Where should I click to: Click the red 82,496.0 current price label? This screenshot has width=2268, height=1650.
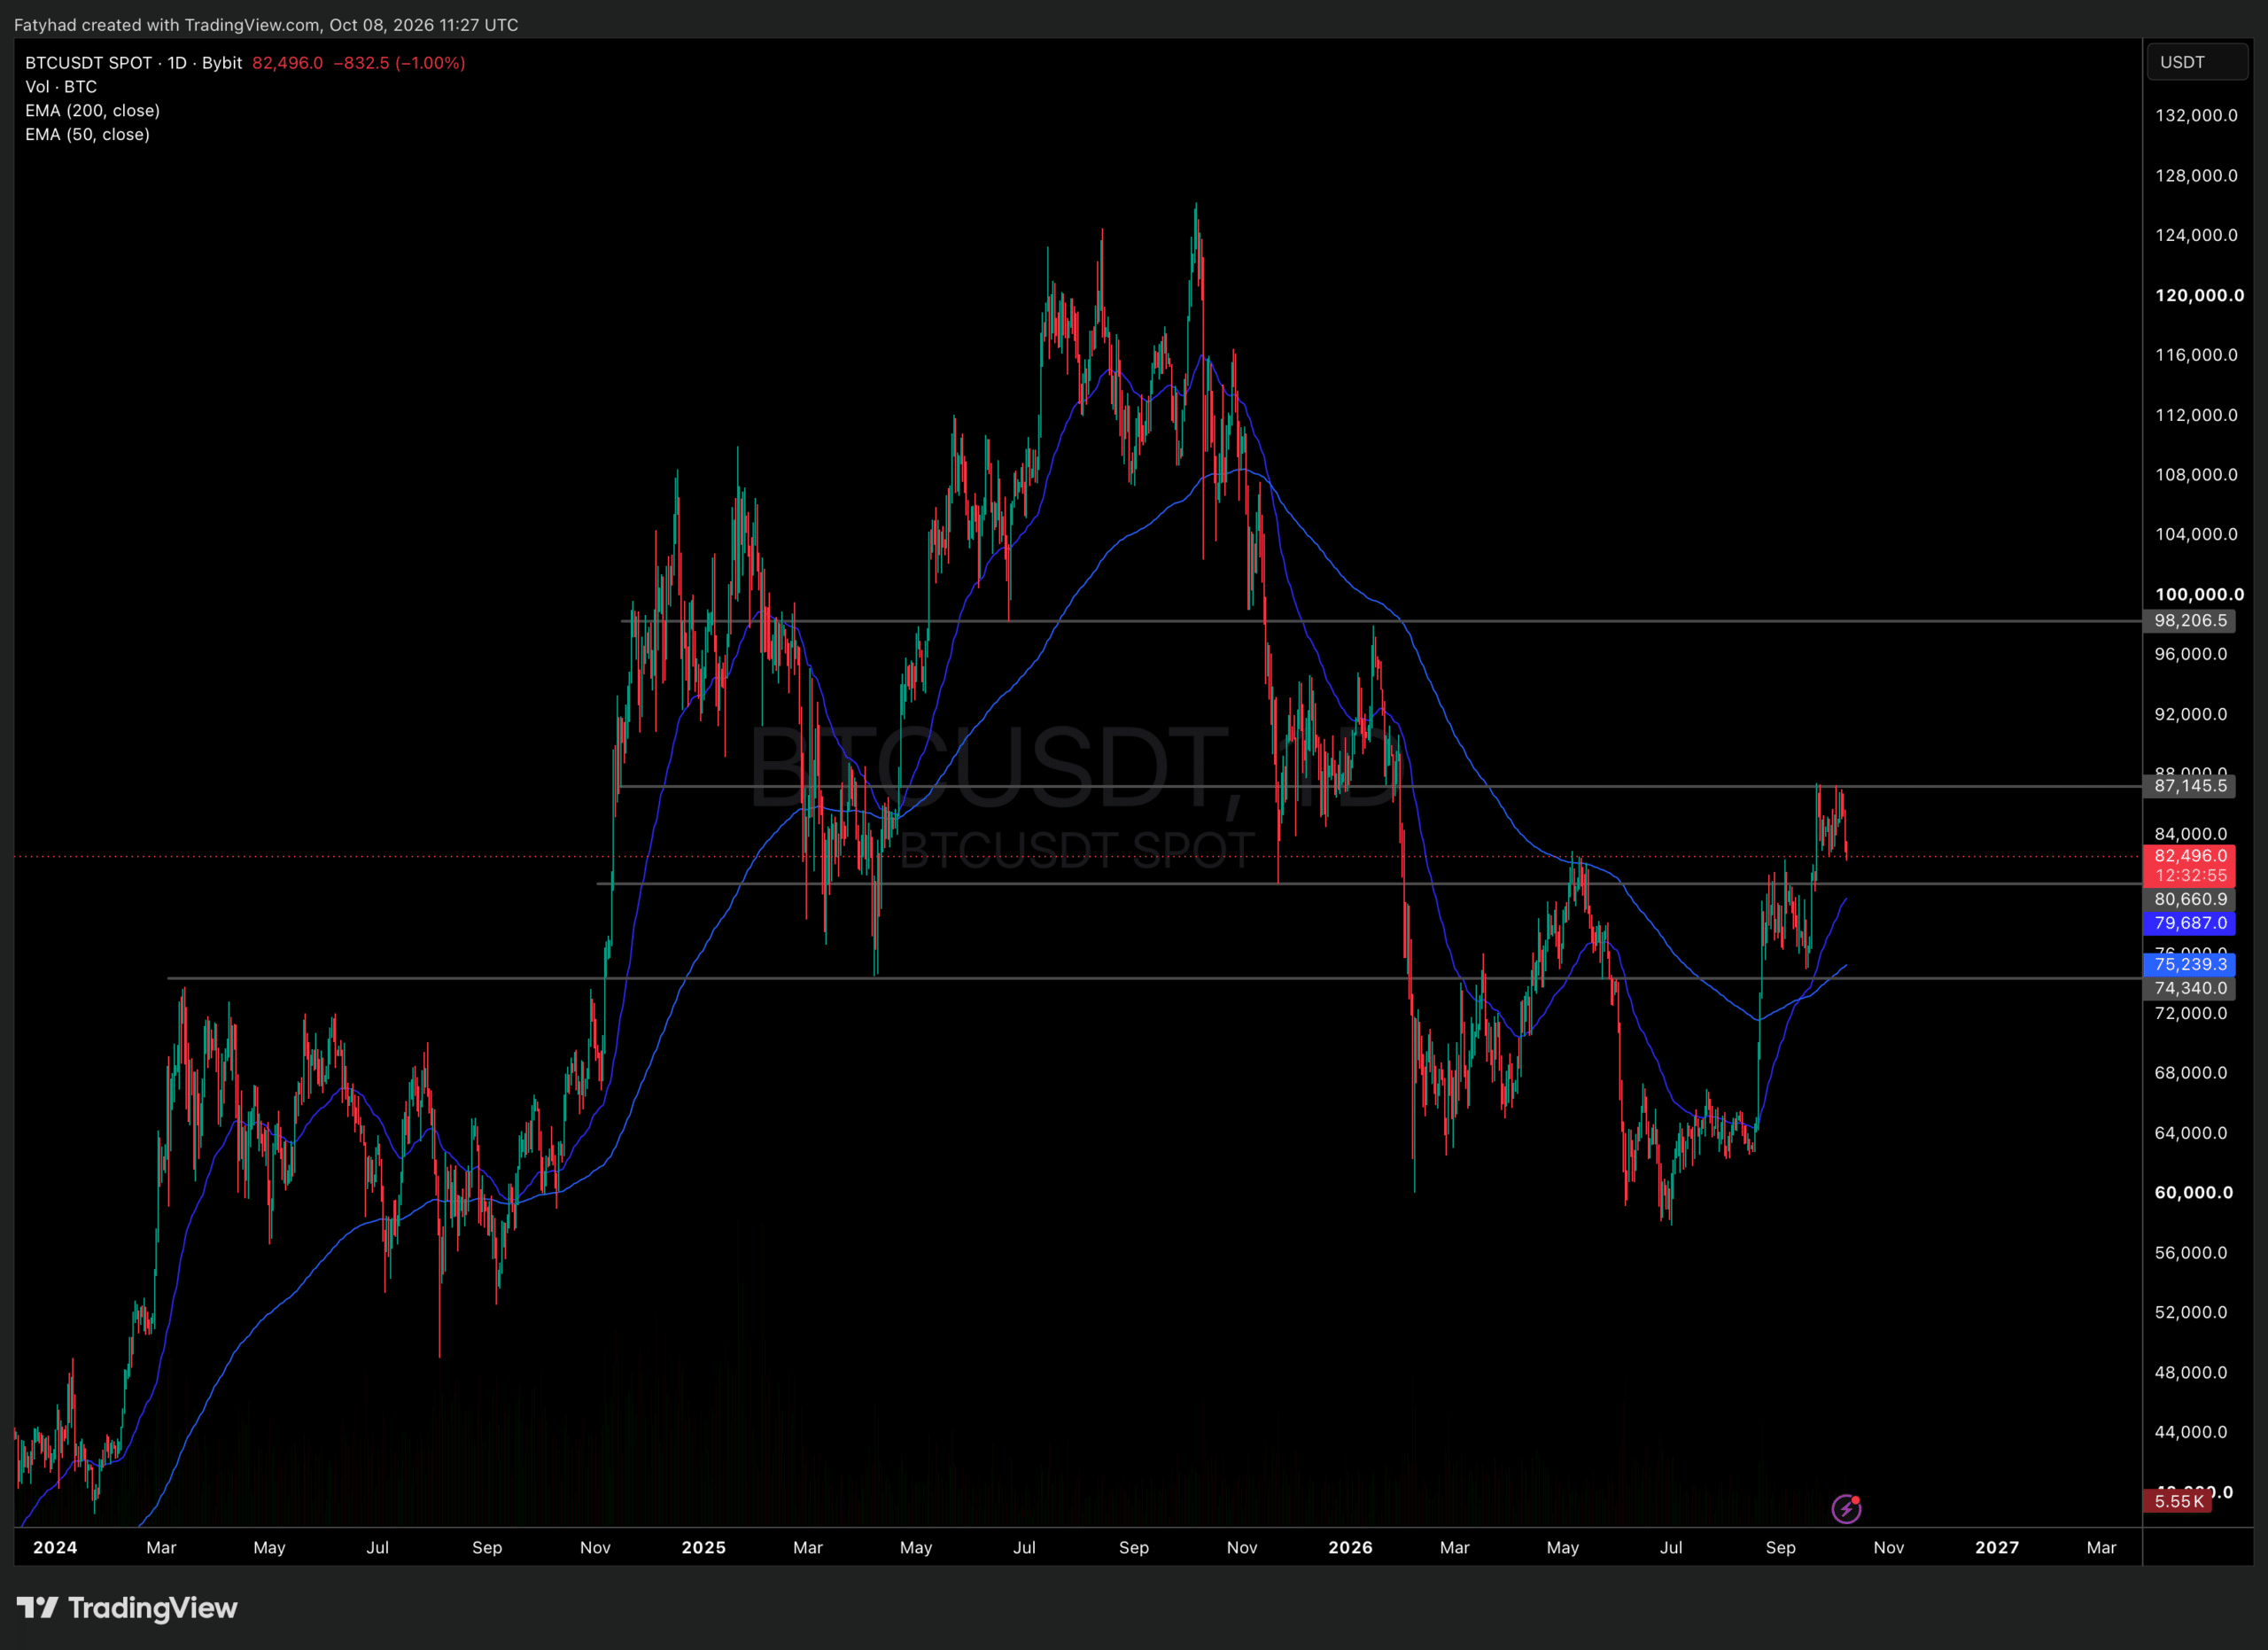2190,856
